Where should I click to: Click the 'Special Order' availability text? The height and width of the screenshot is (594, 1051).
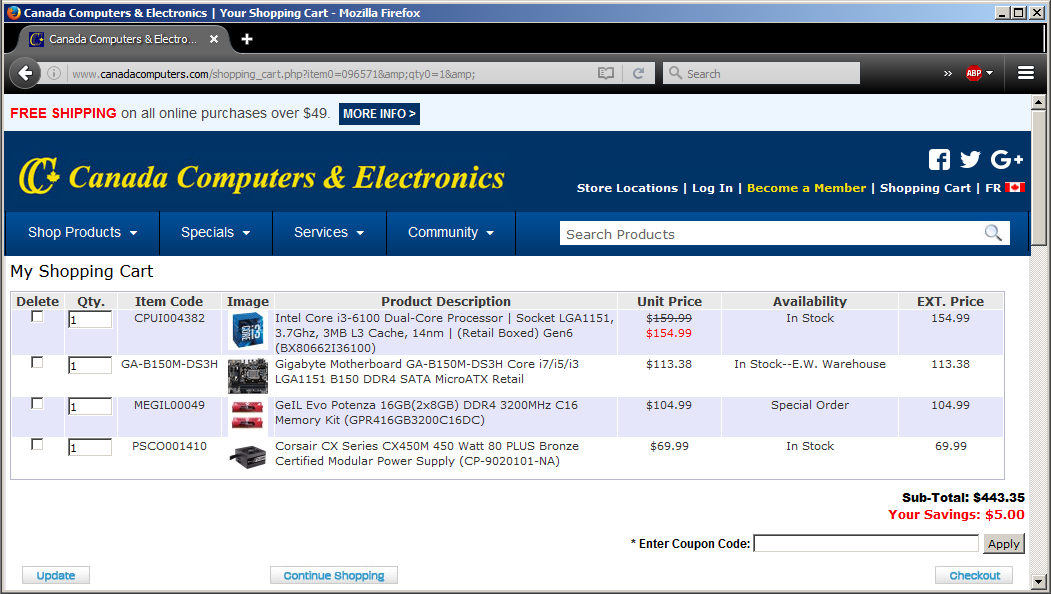(x=810, y=405)
